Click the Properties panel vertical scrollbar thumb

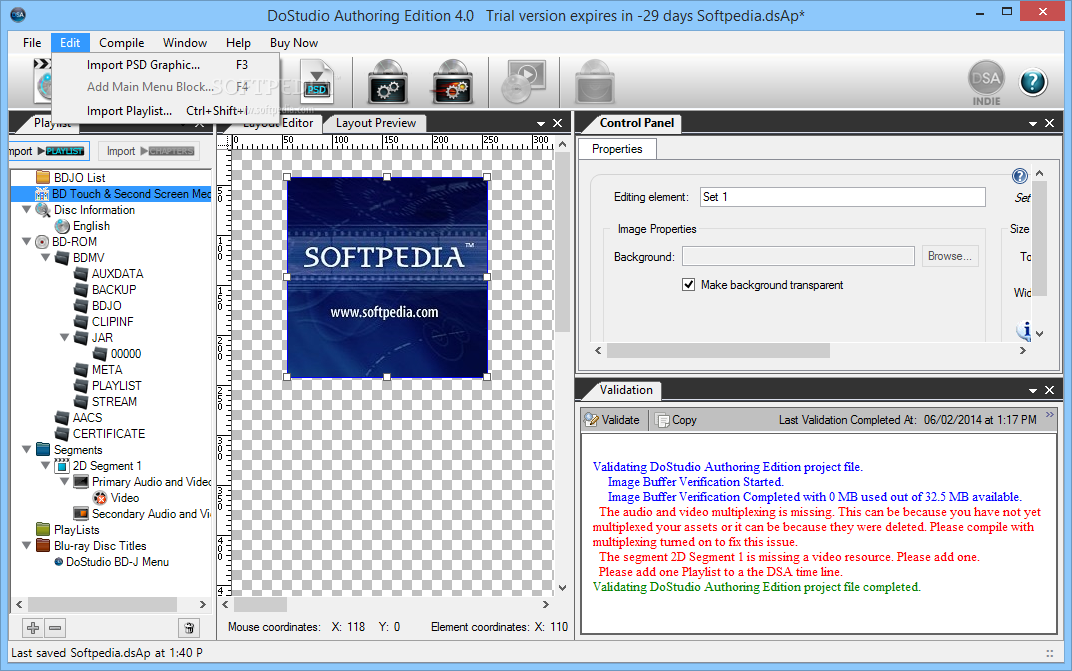(1039, 237)
